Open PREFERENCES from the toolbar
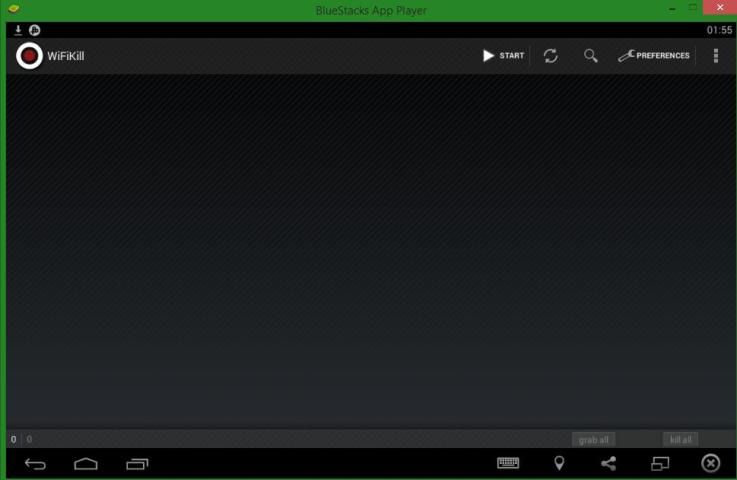The width and height of the screenshot is (737, 480). [654, 56]
